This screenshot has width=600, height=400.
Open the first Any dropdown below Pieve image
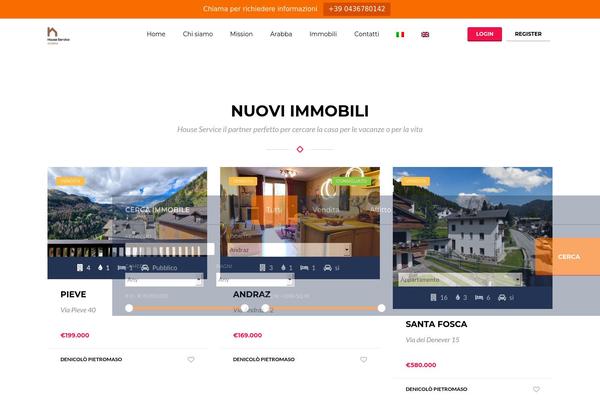click(x=164, y=280)
